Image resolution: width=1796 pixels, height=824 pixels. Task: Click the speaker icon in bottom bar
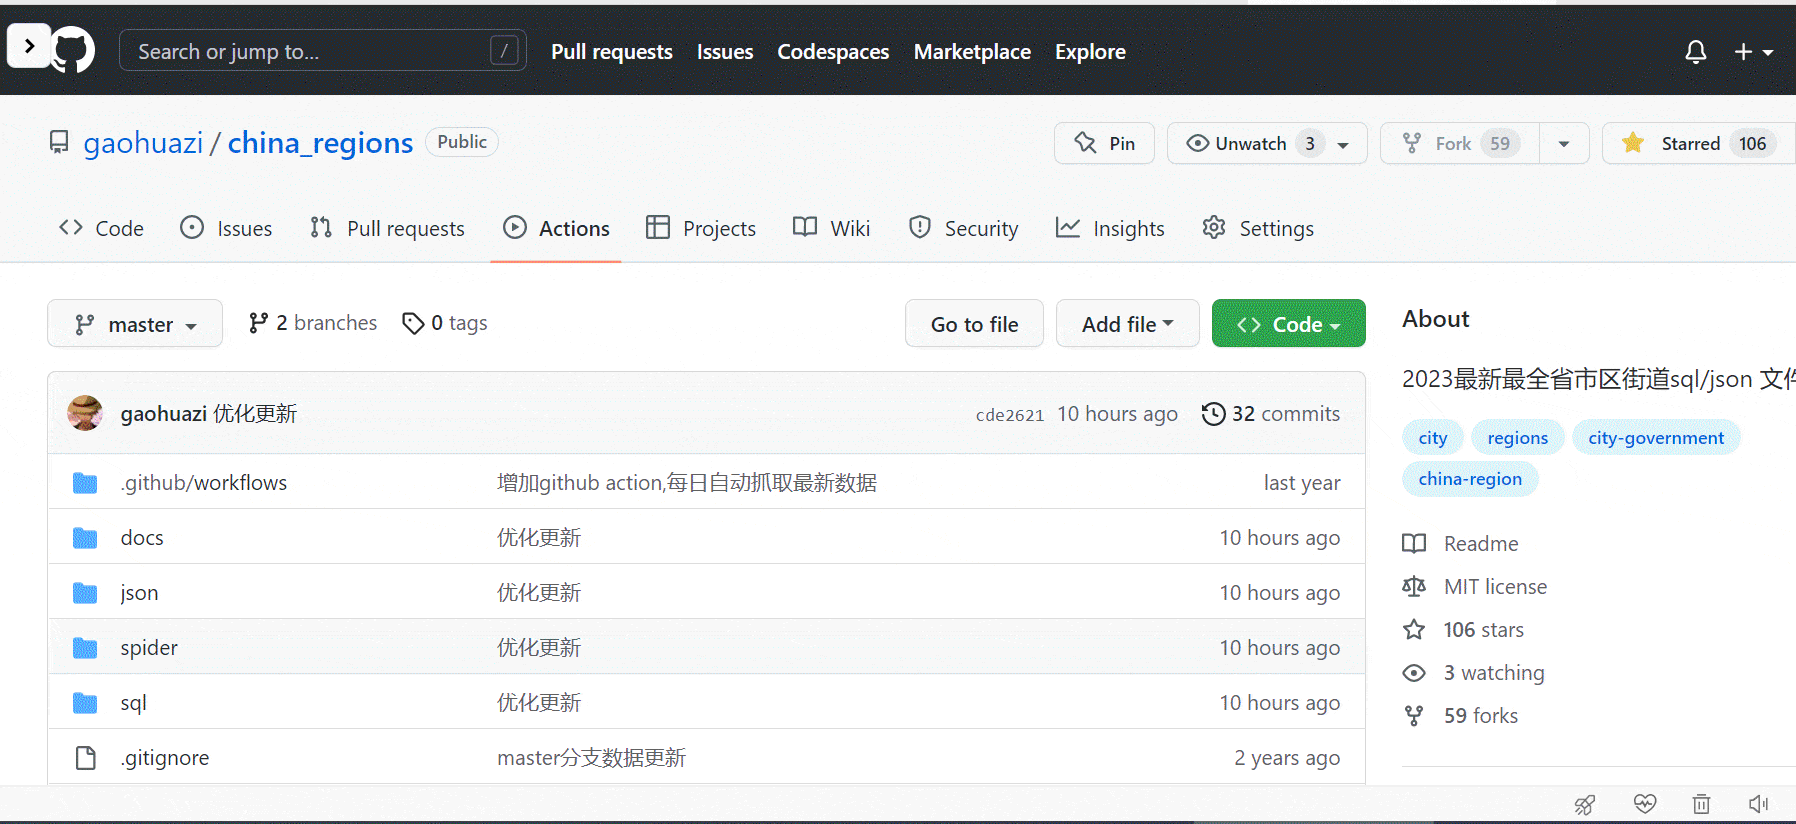[x=1758, y=804]
